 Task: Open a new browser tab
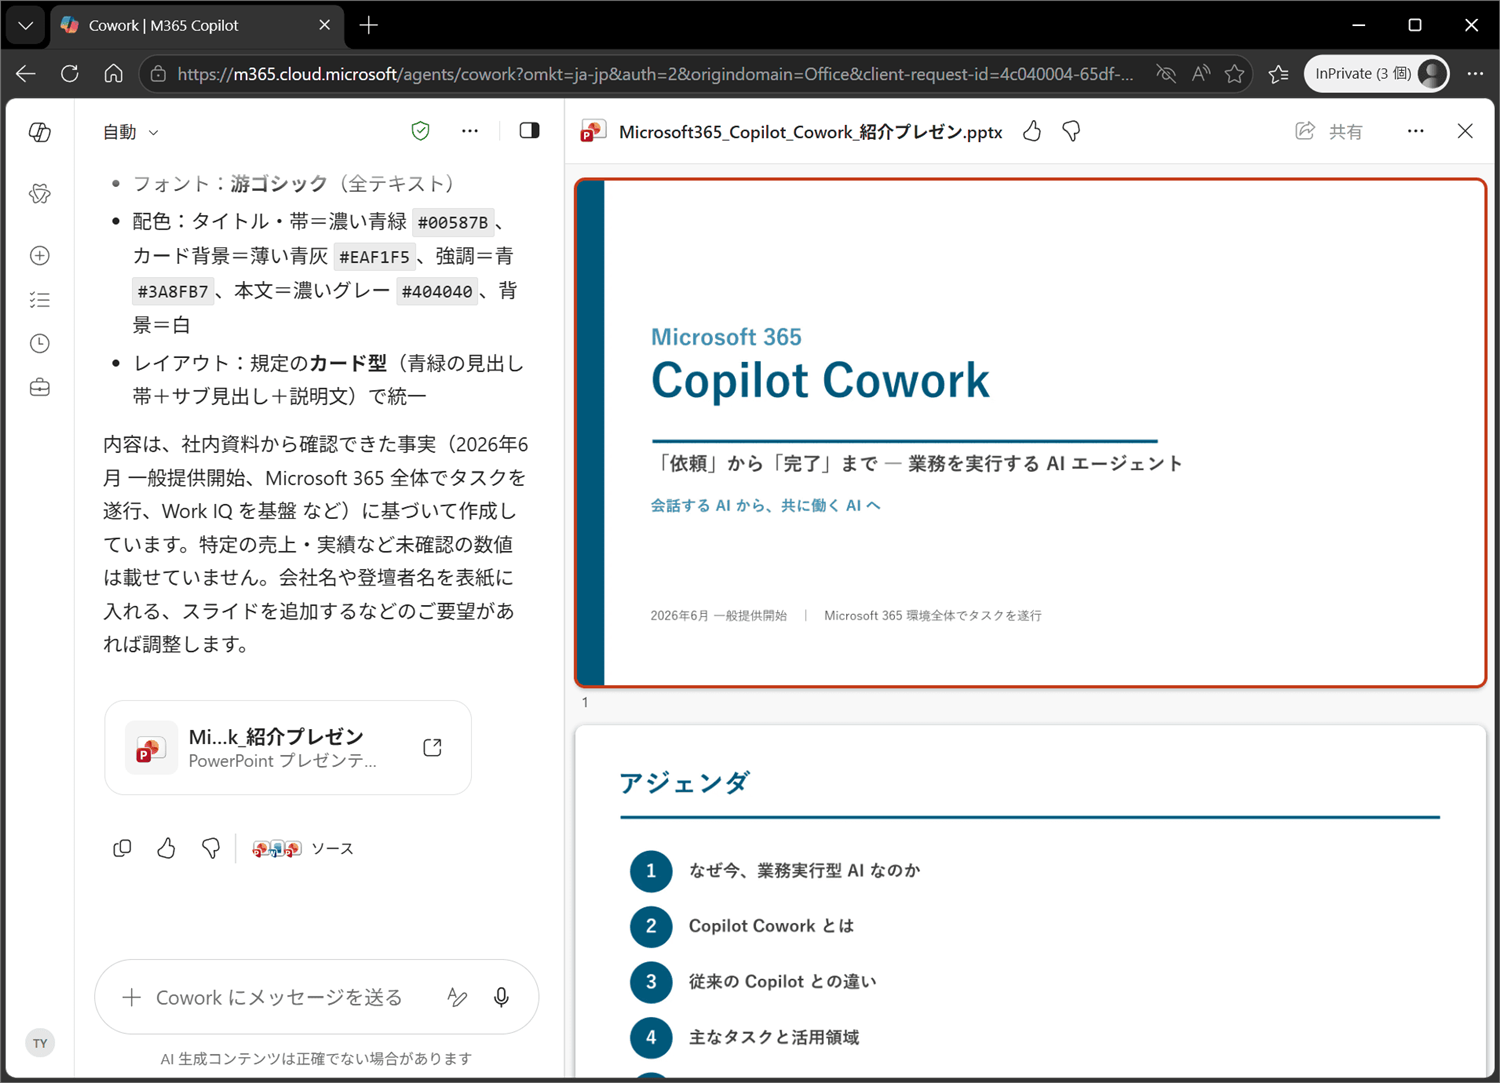click(x=369, y=25)
